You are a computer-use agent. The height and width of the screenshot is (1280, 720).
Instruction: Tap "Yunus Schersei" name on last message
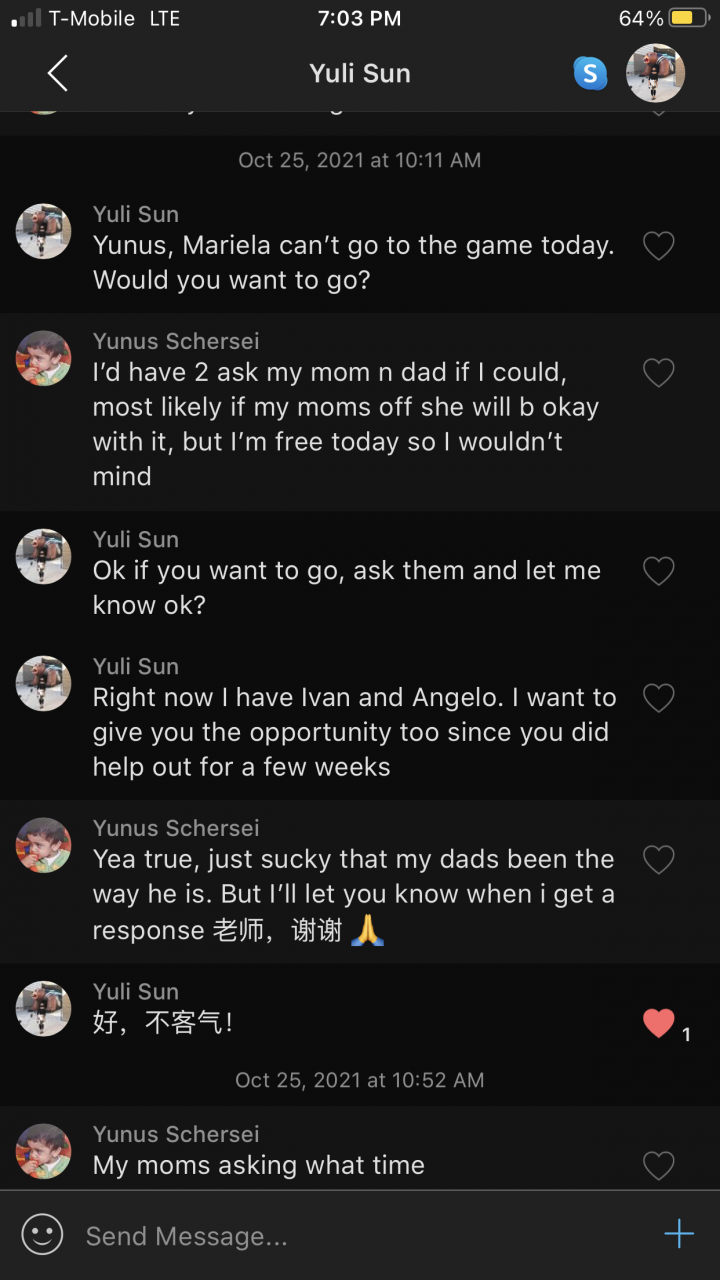pyautogui.click(x=176, y=1134)
